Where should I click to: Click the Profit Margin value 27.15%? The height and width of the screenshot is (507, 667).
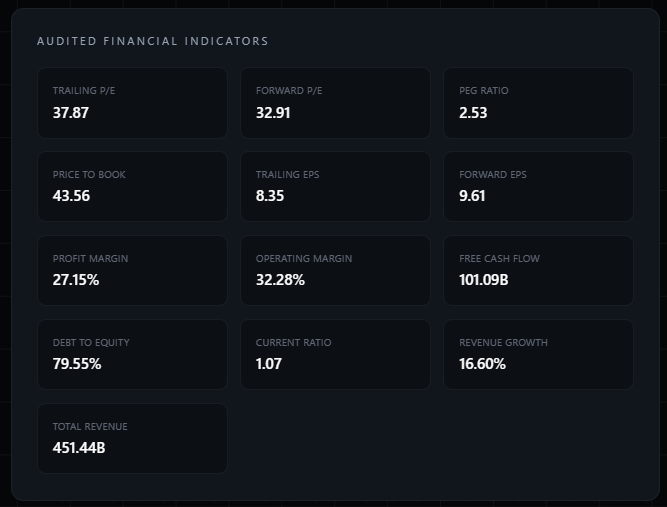[76, 280]
